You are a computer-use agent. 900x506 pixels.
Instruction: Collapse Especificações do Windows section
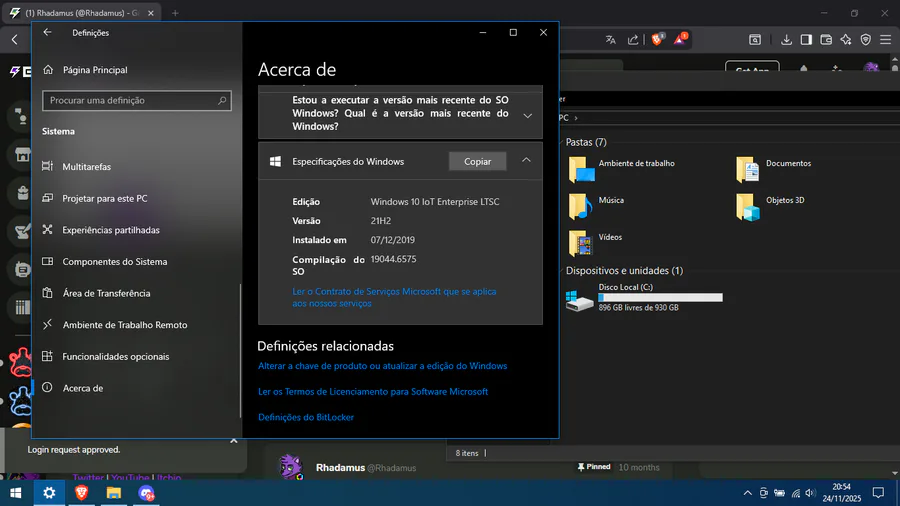[x=526, y=161]
